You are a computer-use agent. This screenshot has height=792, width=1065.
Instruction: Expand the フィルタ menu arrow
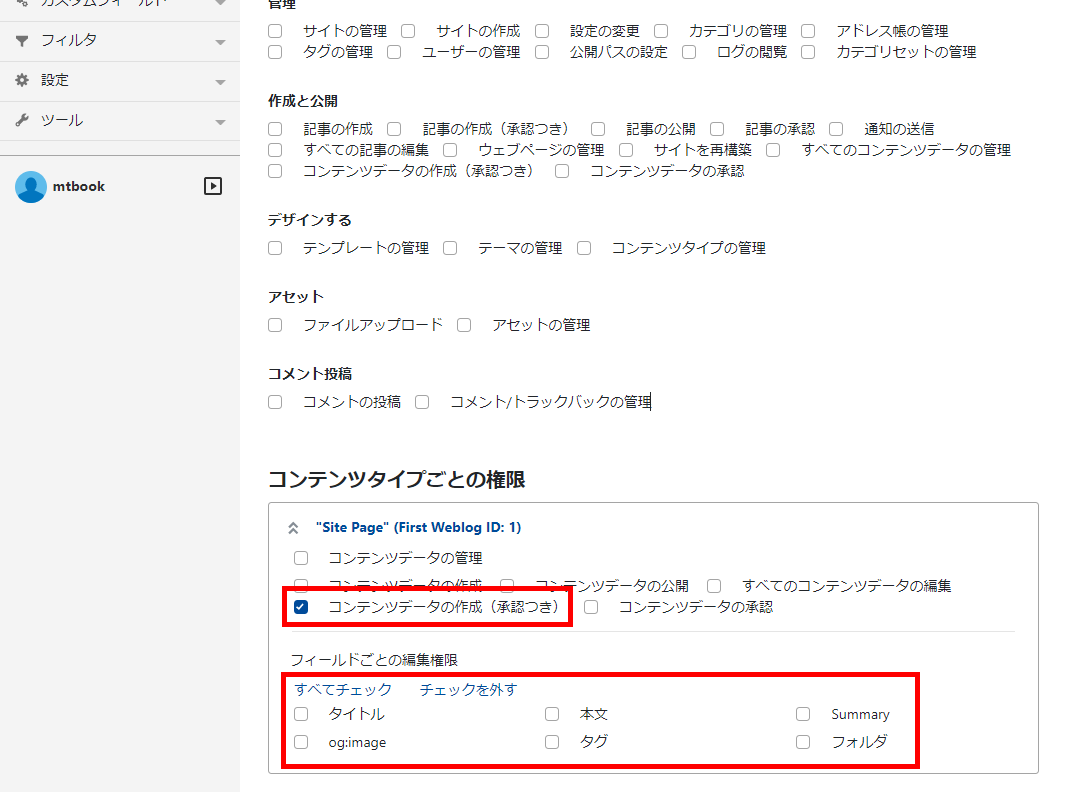pos(220,42)
